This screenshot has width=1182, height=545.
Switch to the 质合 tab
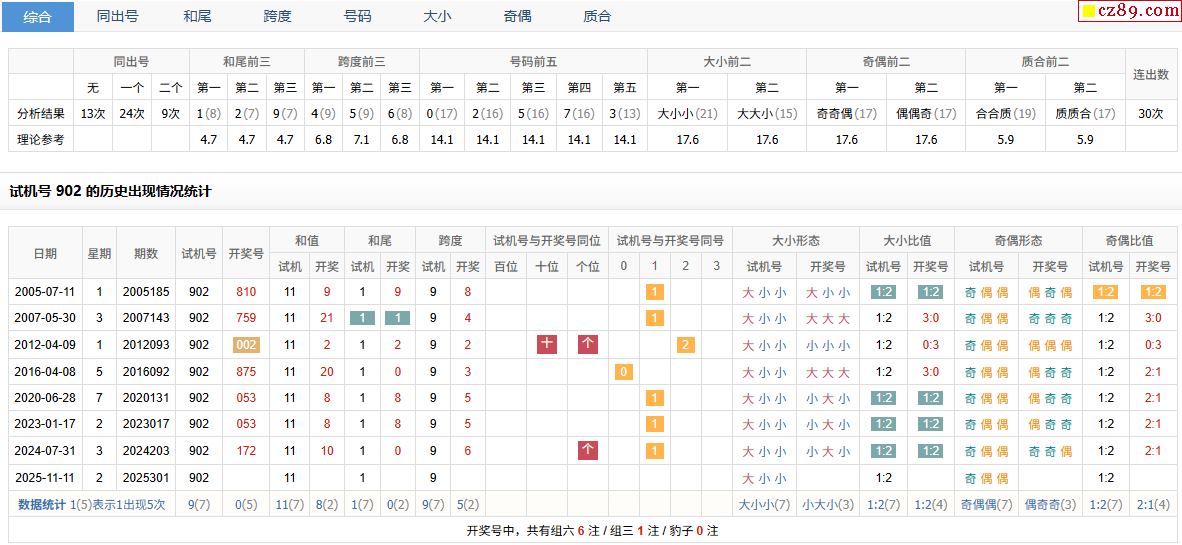click(x=597, y=16)
